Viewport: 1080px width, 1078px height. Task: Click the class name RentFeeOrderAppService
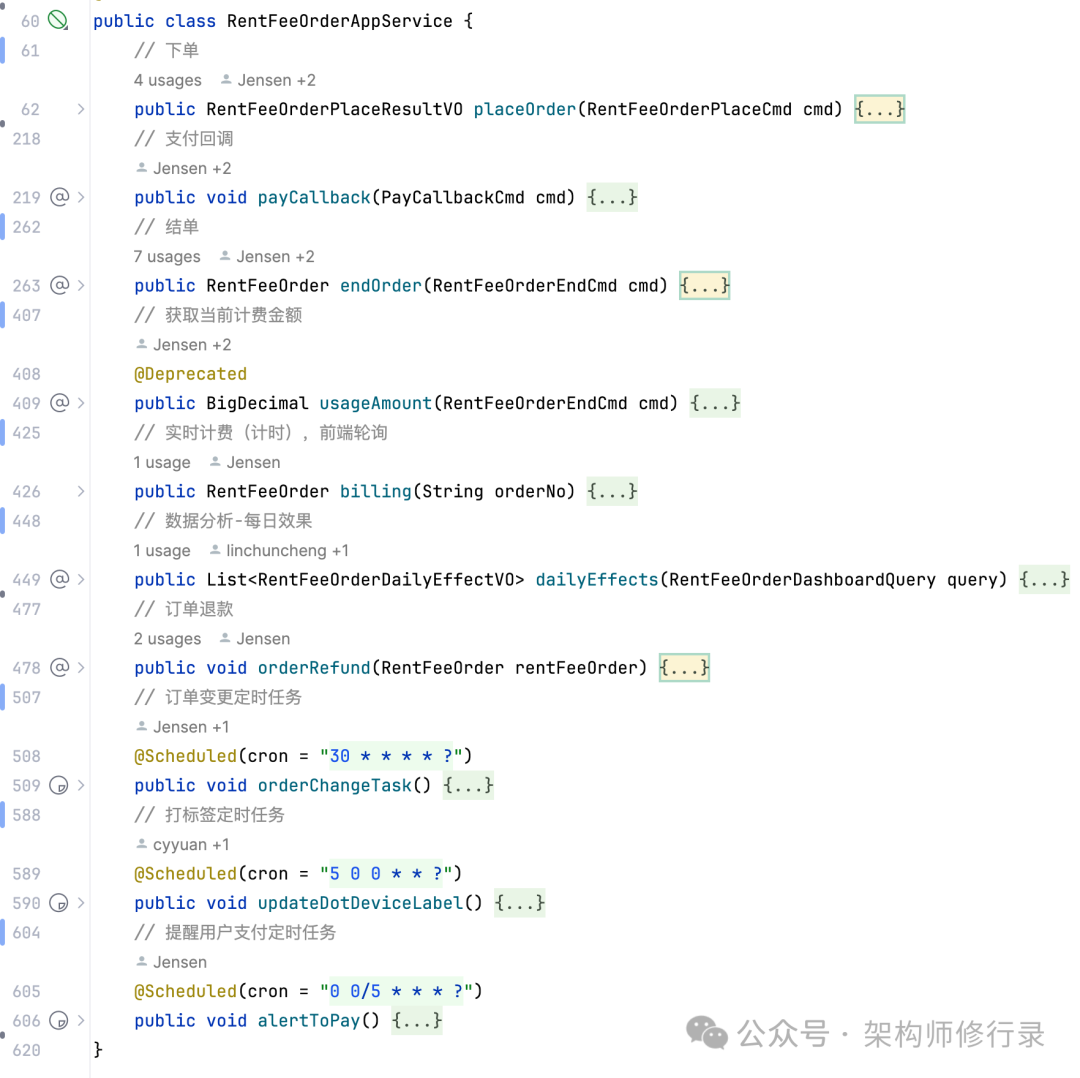(340, 21)
